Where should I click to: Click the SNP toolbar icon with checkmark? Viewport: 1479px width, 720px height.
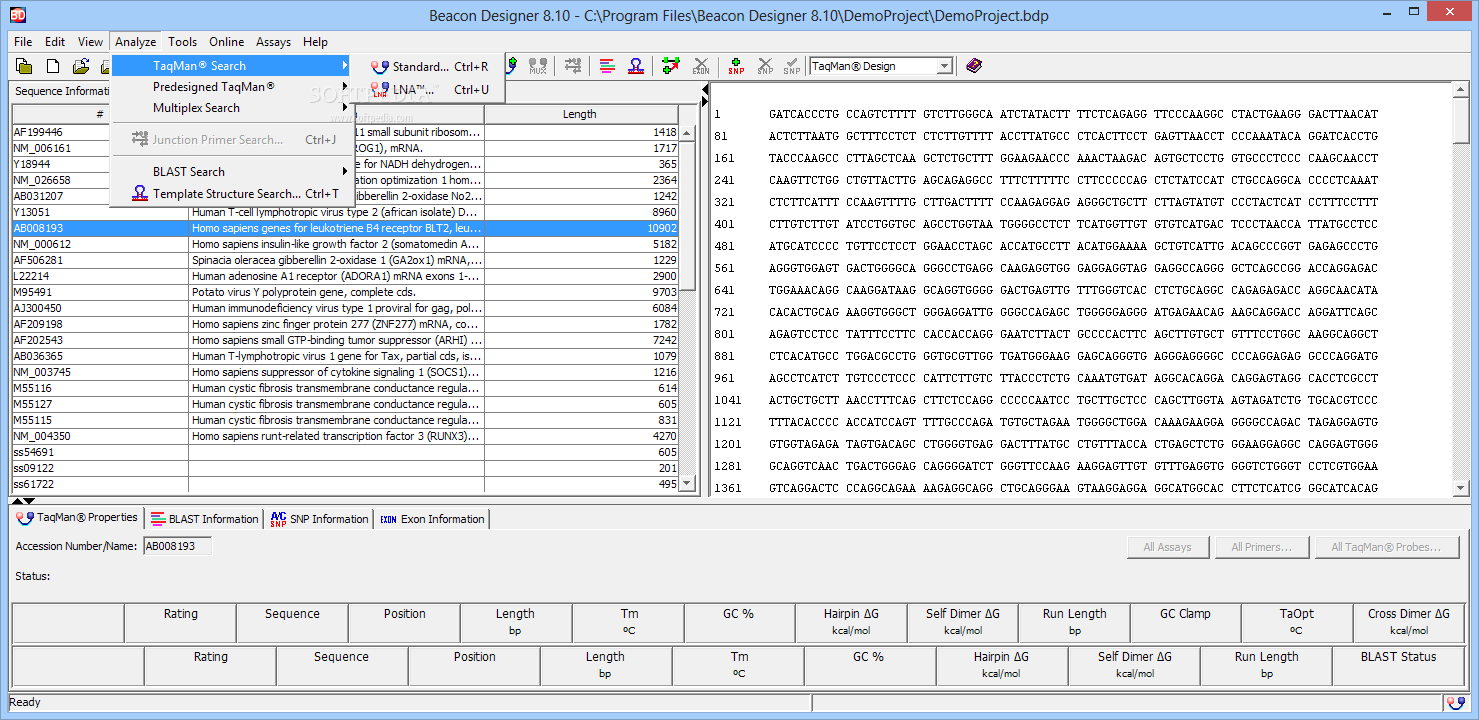point(792,66)
